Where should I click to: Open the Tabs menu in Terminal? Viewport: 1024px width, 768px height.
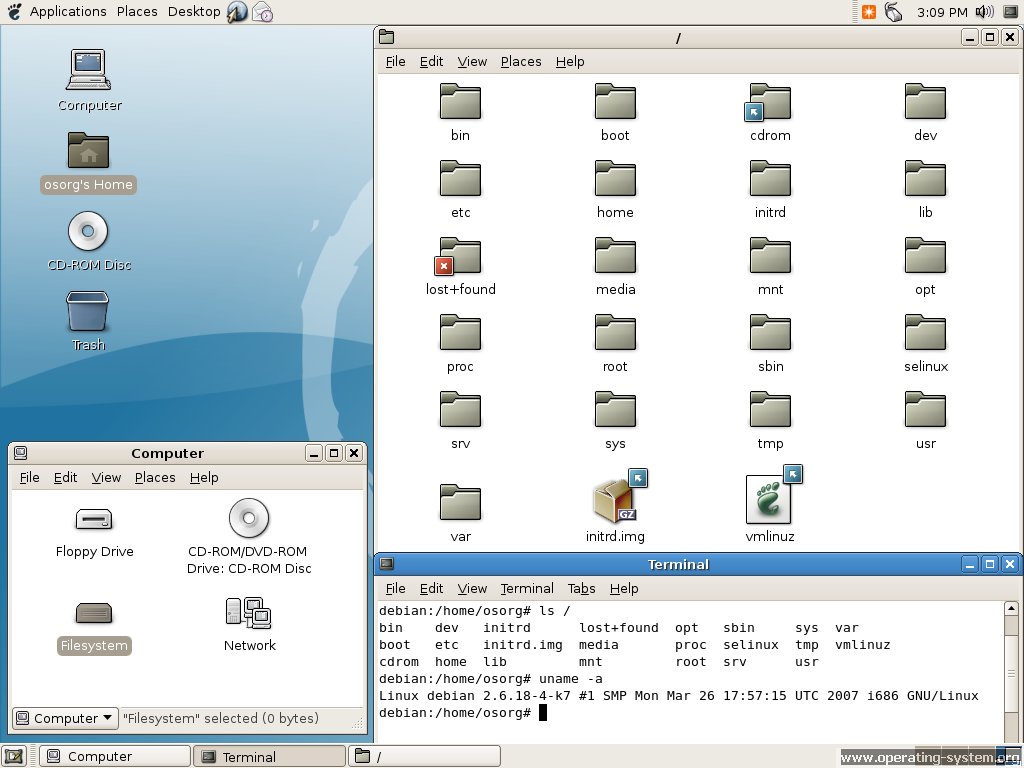pos(581,588)
